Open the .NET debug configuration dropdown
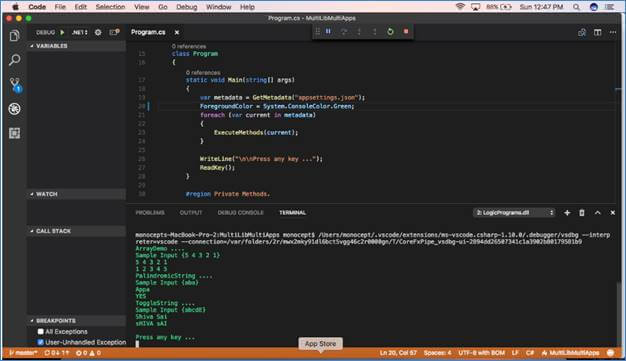 [x=79, y=32]
